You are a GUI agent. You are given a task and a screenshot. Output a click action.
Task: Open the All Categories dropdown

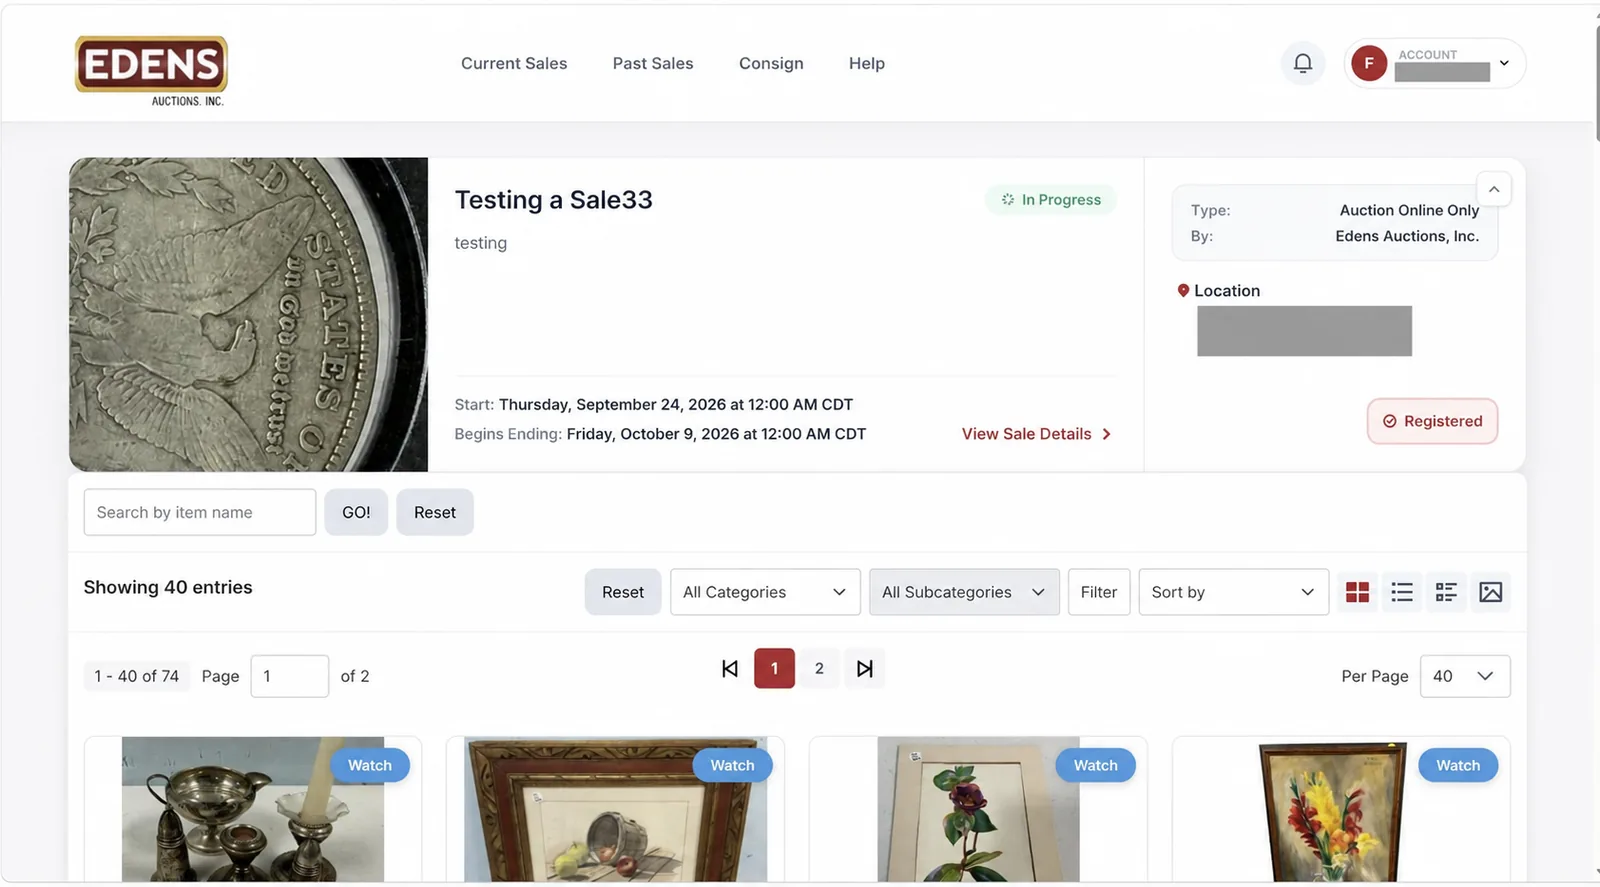pos(765,592)
